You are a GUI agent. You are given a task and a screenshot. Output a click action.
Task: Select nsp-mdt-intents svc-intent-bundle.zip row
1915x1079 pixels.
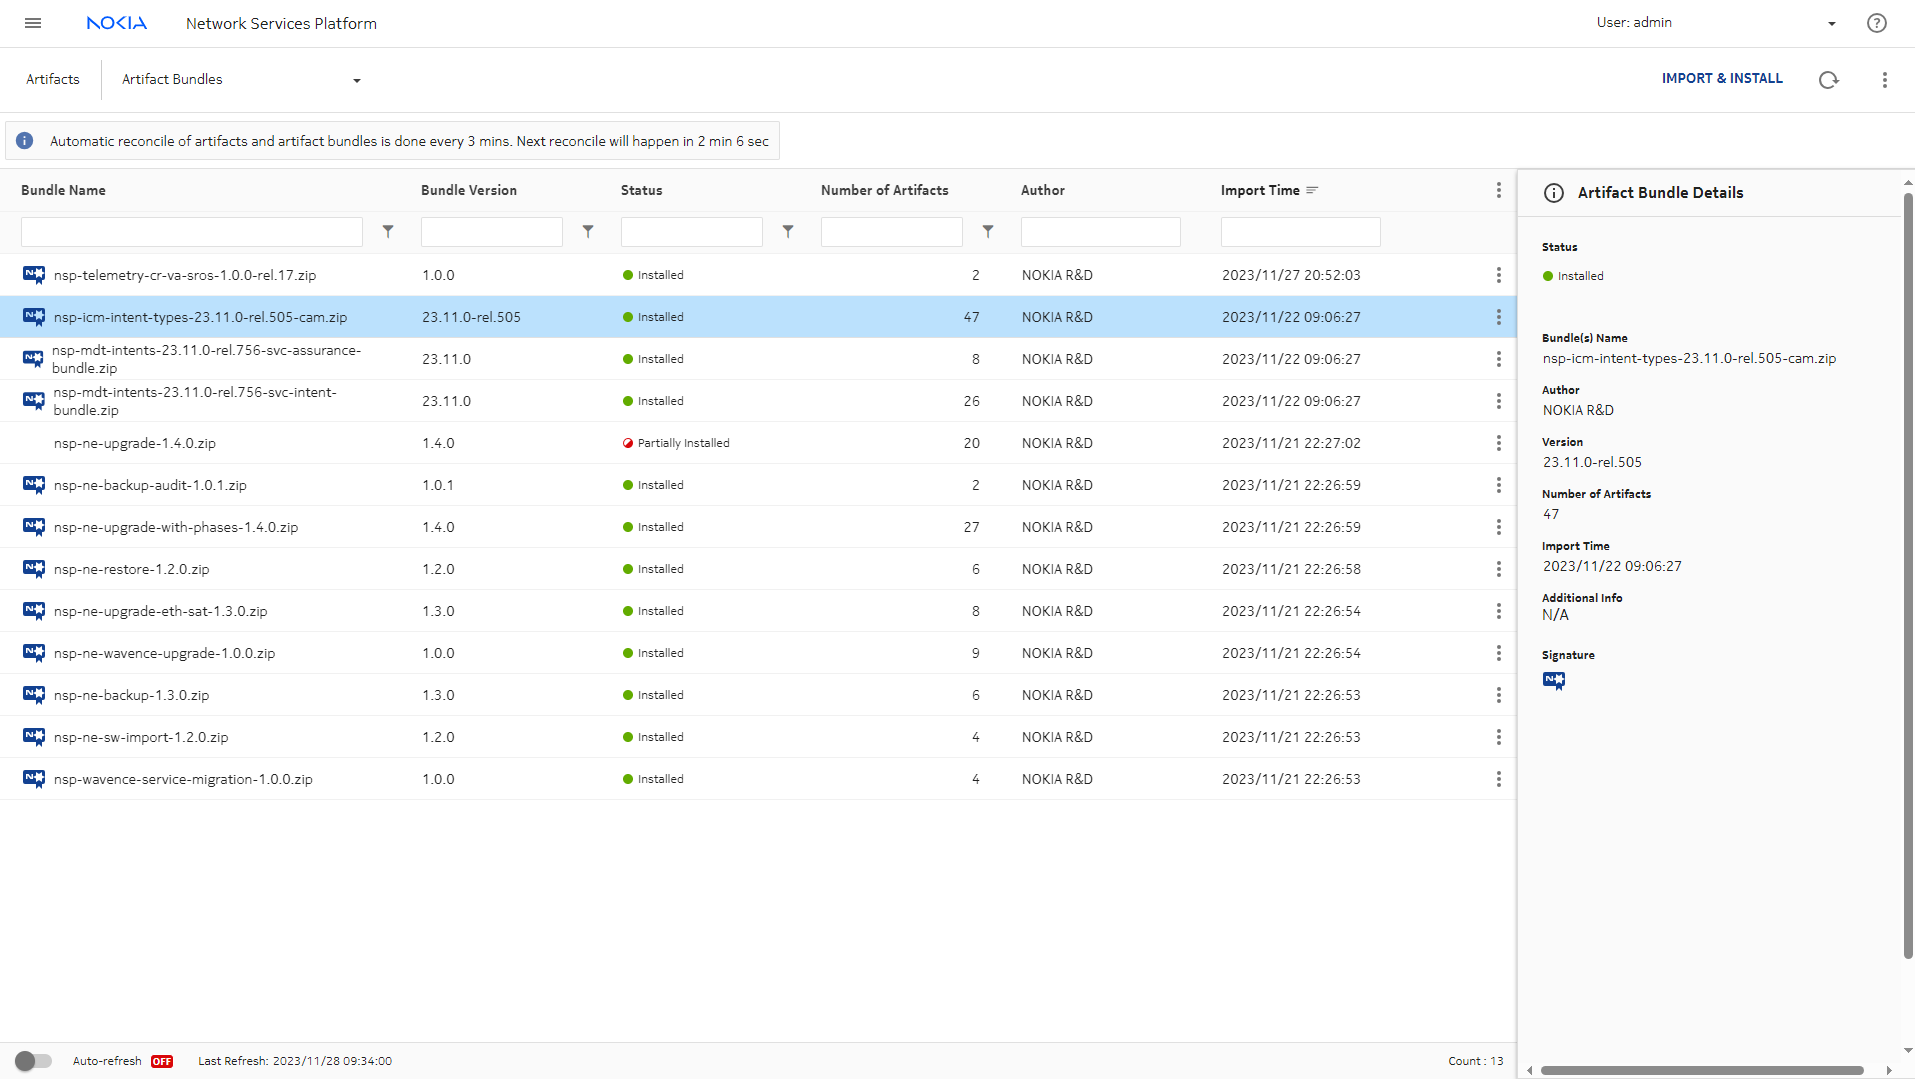758,401
